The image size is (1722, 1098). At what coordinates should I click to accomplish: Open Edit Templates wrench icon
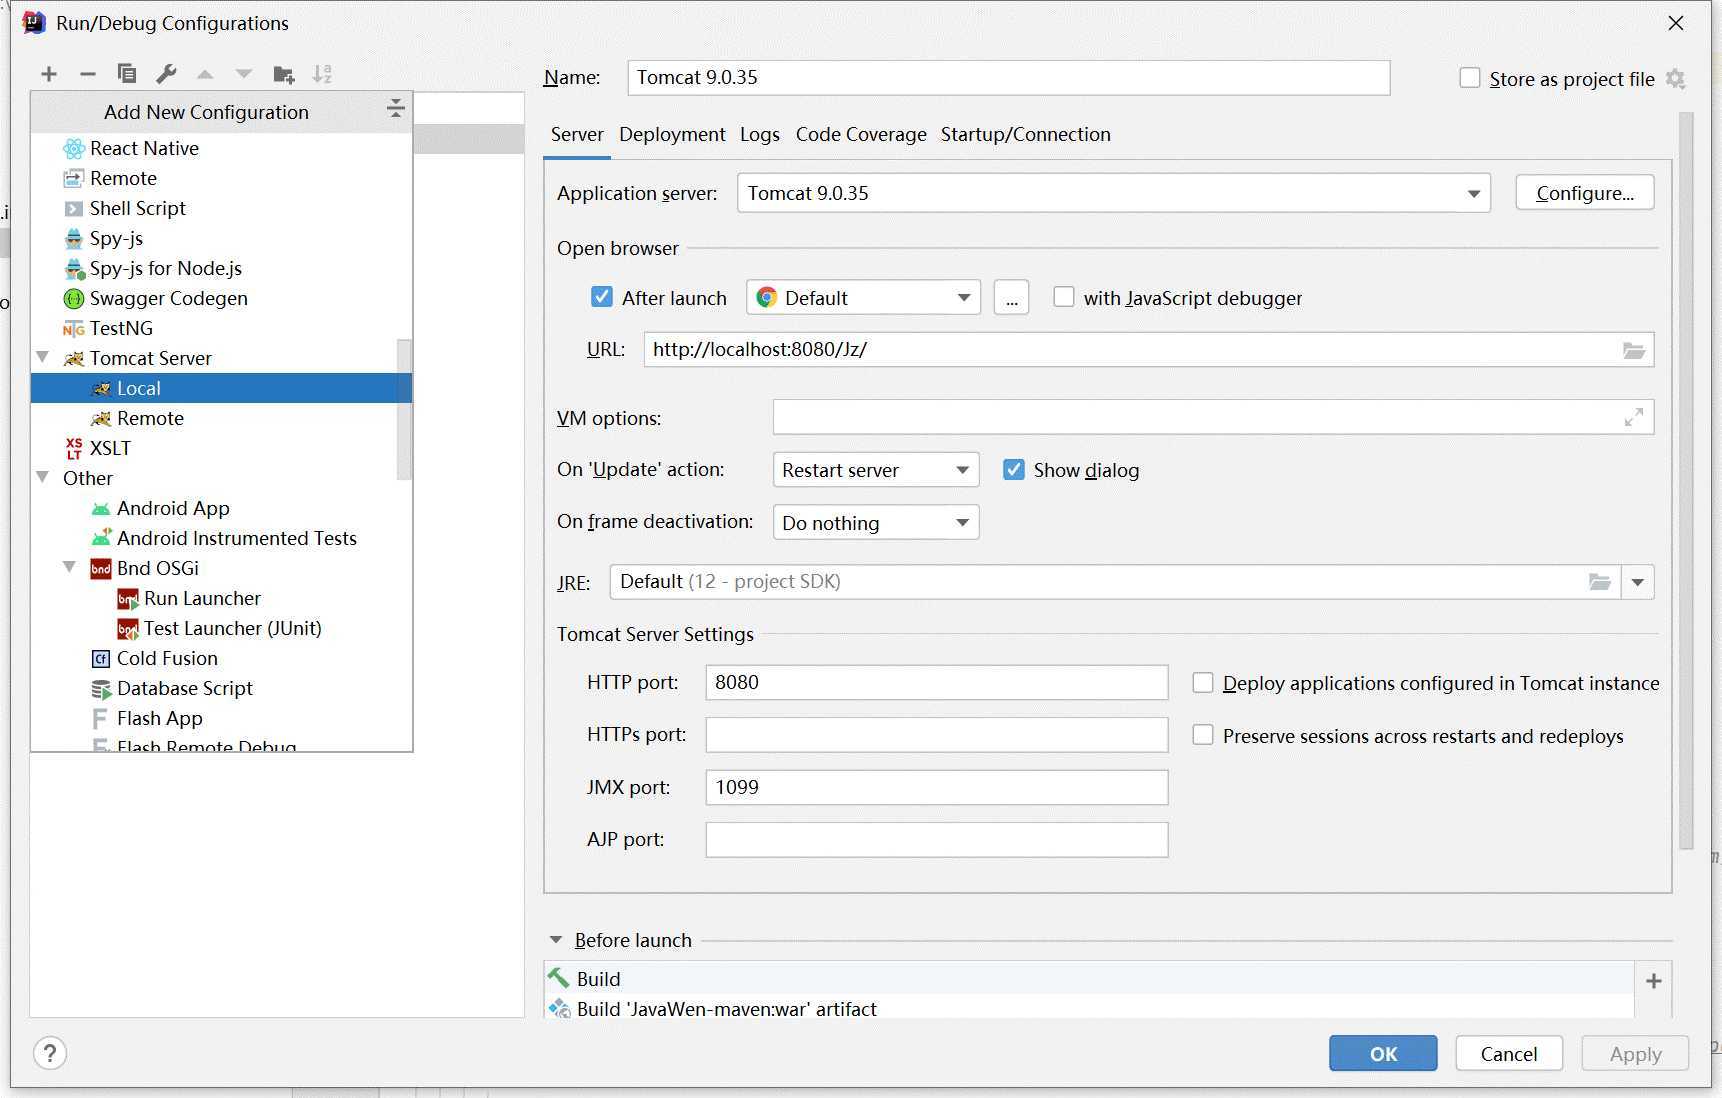tap(166, 74)
